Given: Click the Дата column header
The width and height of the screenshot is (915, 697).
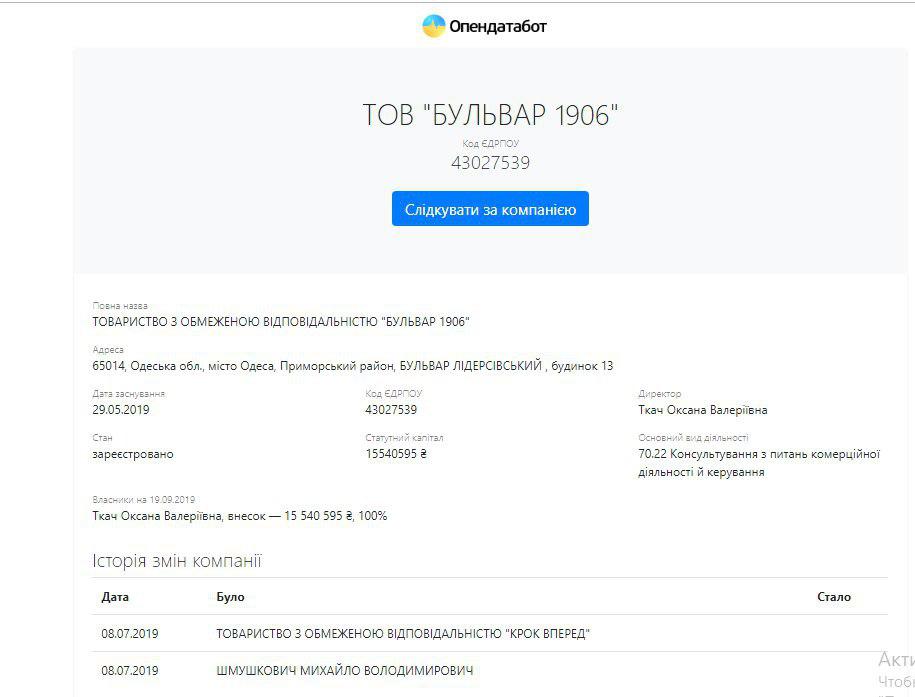Looking at the screenshot, I should point(115,597).
